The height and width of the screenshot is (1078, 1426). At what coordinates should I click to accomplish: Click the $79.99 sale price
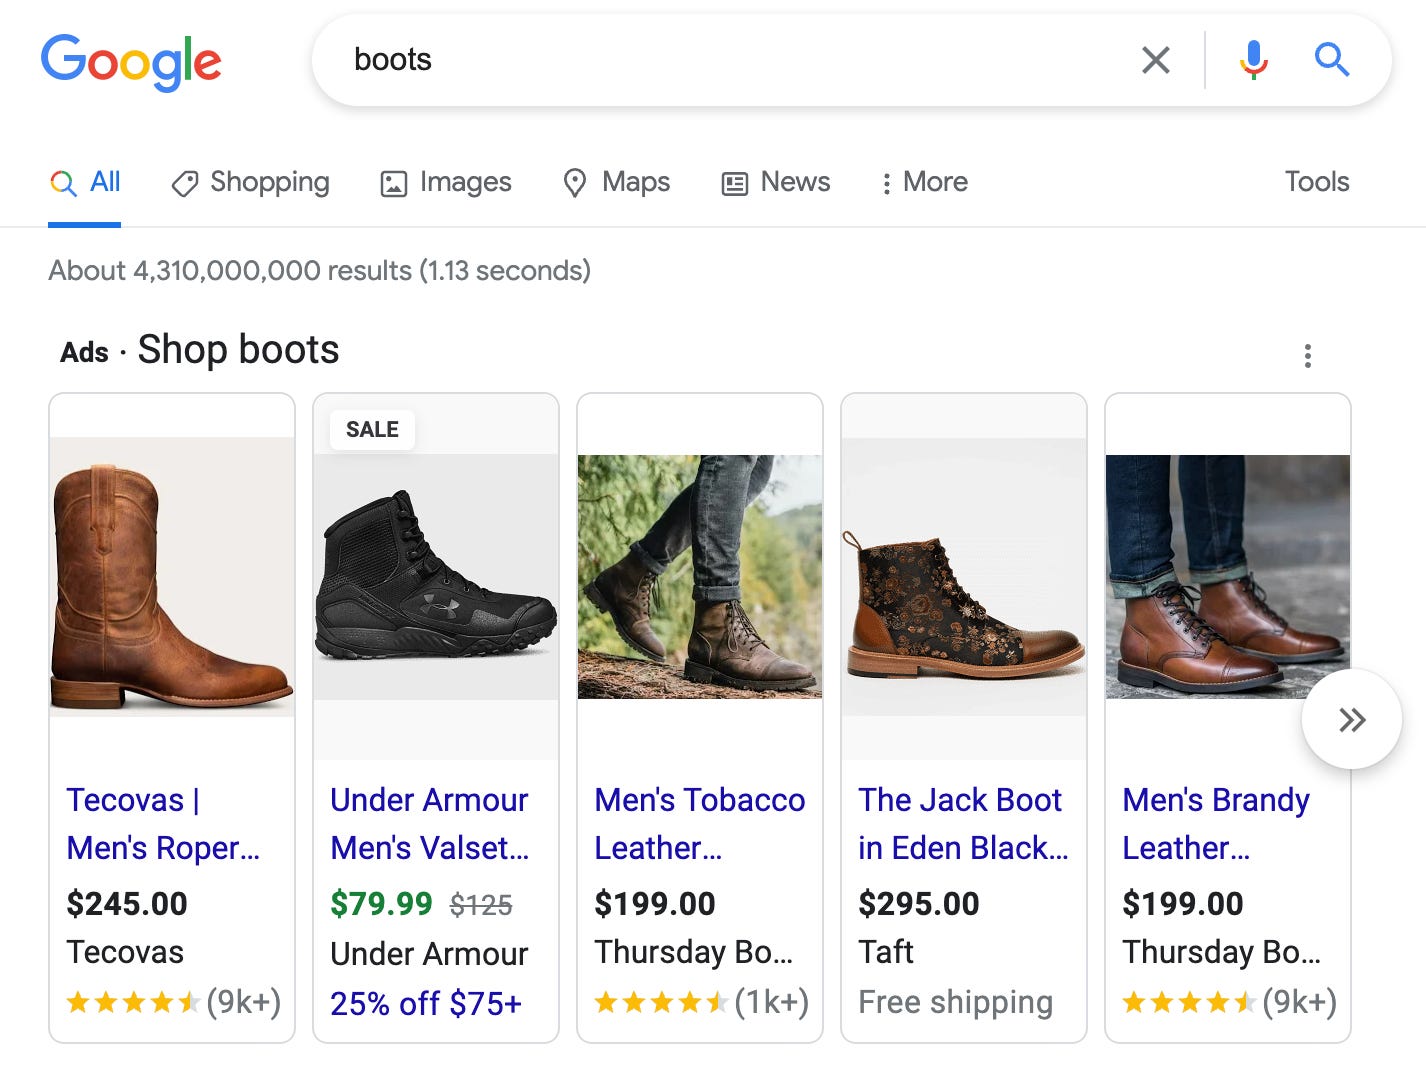[381, 904]
